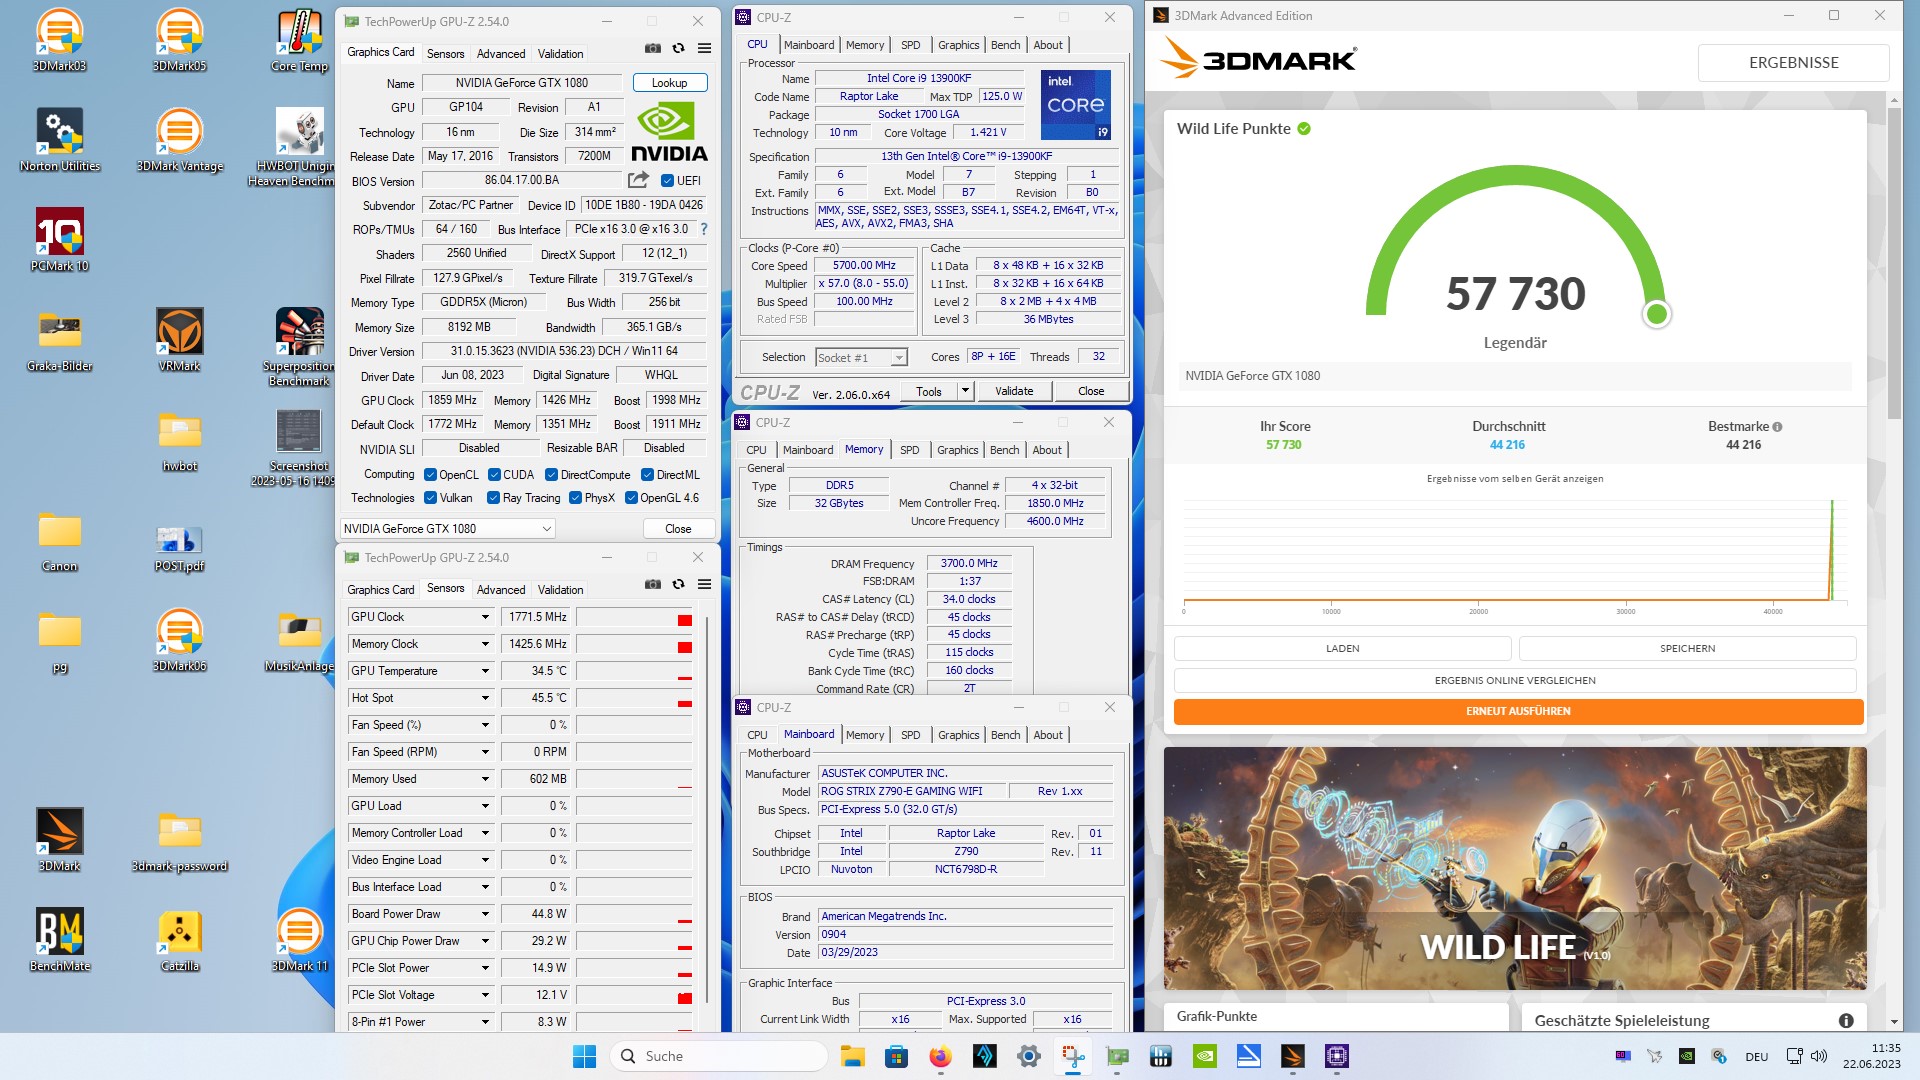This screenshot has height=1080, width=1920.
Task: Toggle the PhysX checkbox
Action: click(x=575, y=498)
